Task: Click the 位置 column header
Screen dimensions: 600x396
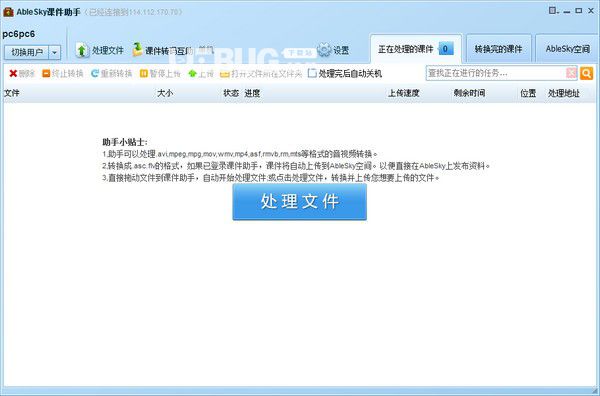Action: [528, 93]
